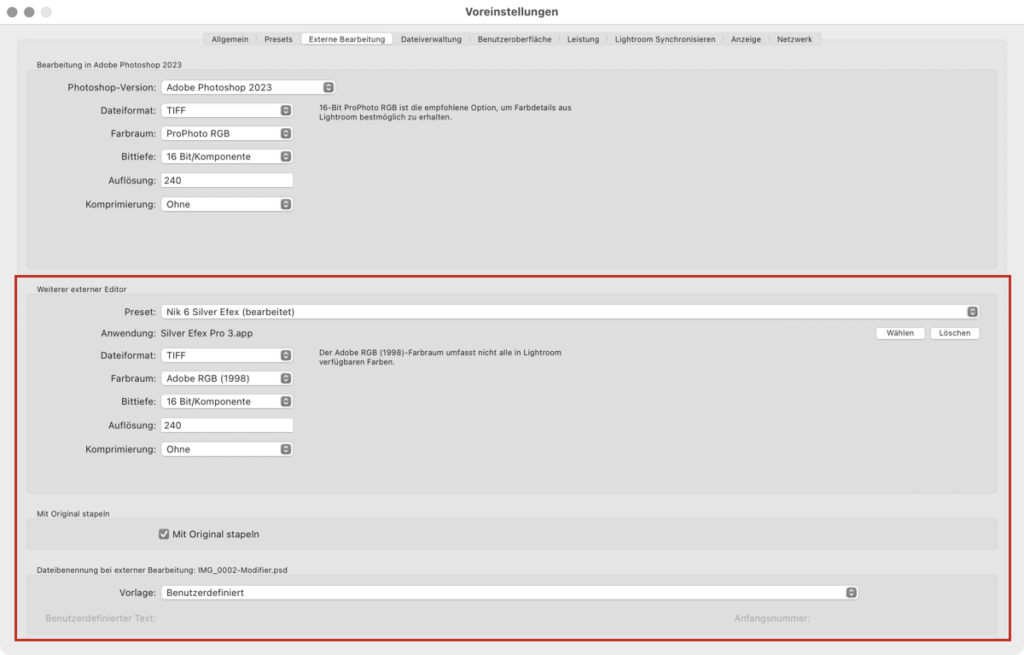
Task: Open external editor Bittiefe dropdown
Action: point(227,402)
